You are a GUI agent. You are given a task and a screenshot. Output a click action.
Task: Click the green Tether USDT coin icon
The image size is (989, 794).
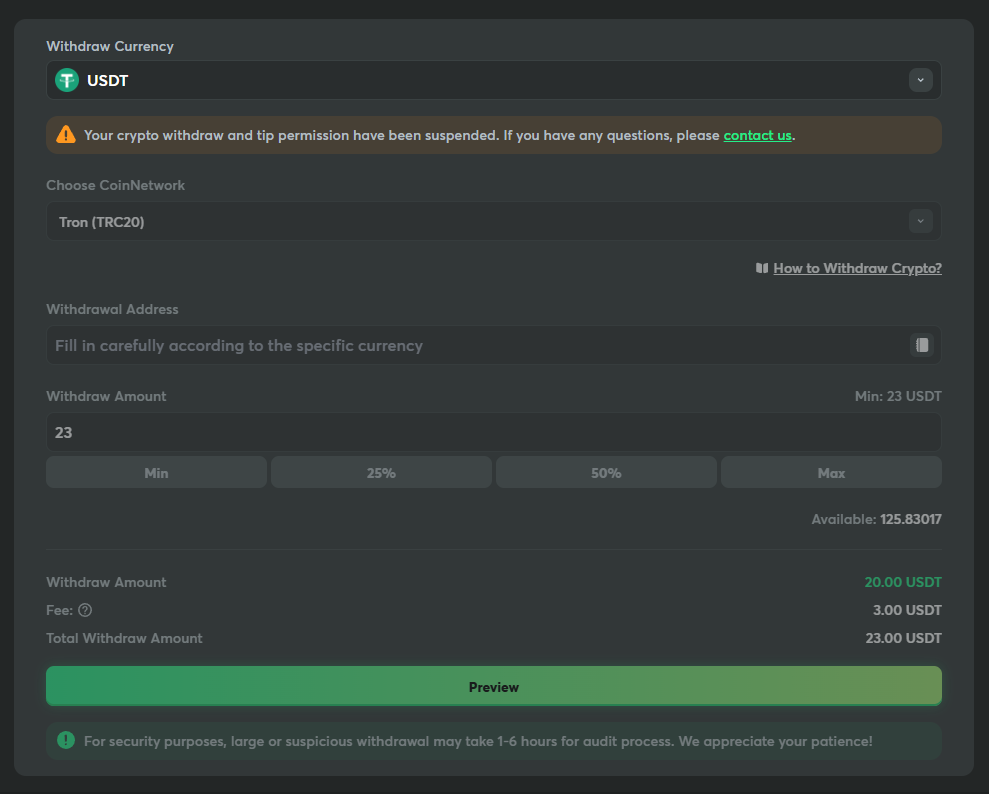pyautogui.click(x=67, y=80)
